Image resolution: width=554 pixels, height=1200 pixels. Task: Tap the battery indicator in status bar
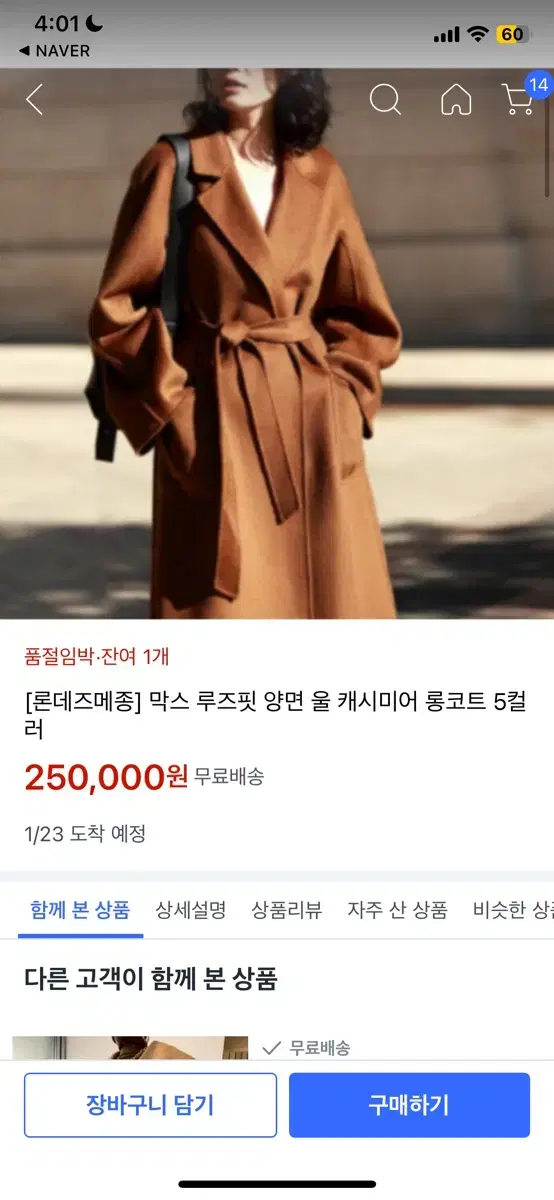[512, 34]
